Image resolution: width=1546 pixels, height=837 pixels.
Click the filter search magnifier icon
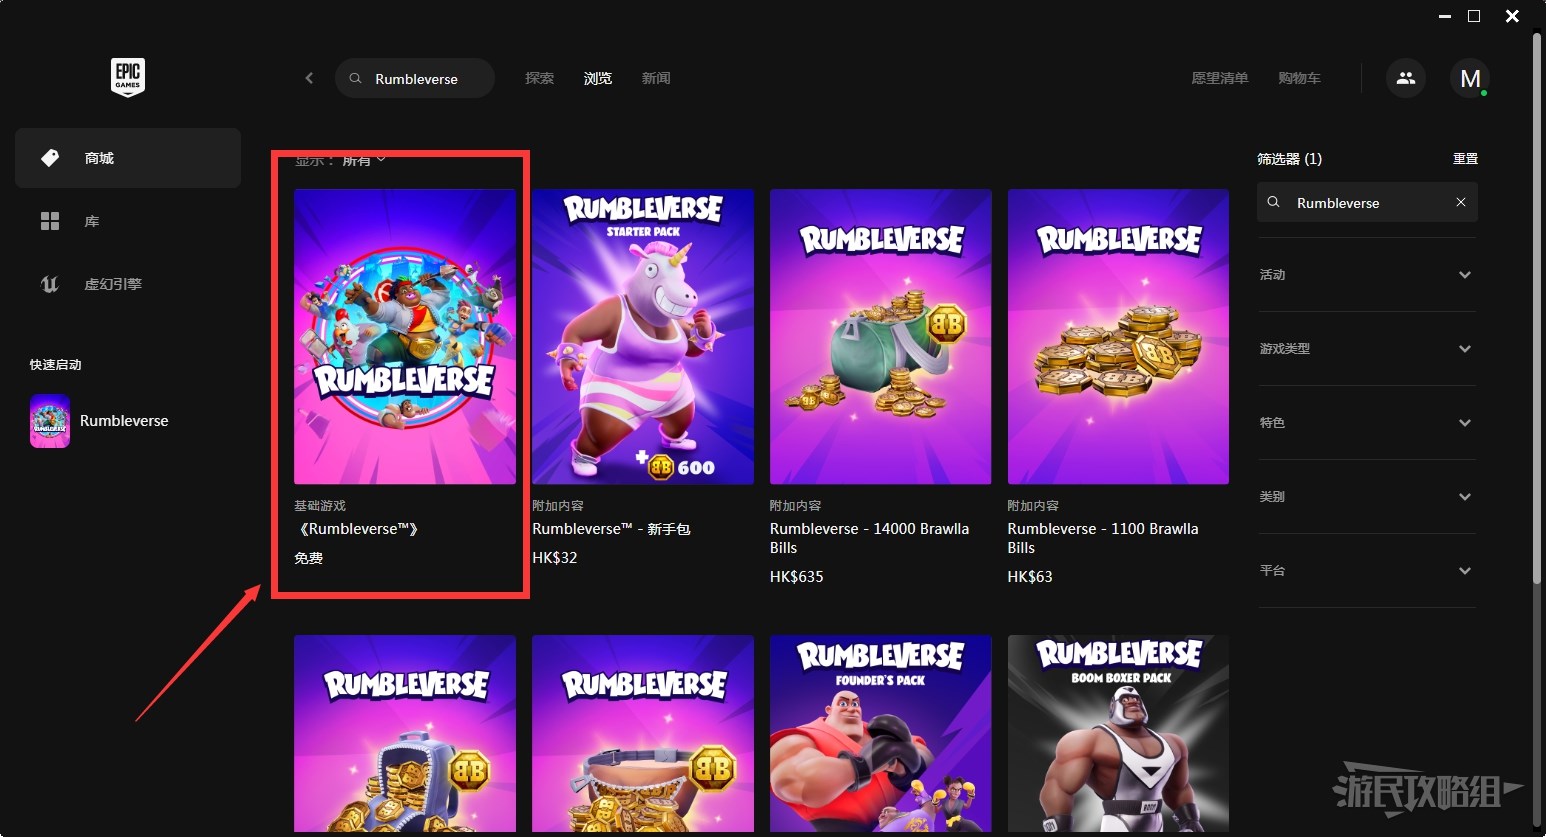click(x=1274, y=202)
